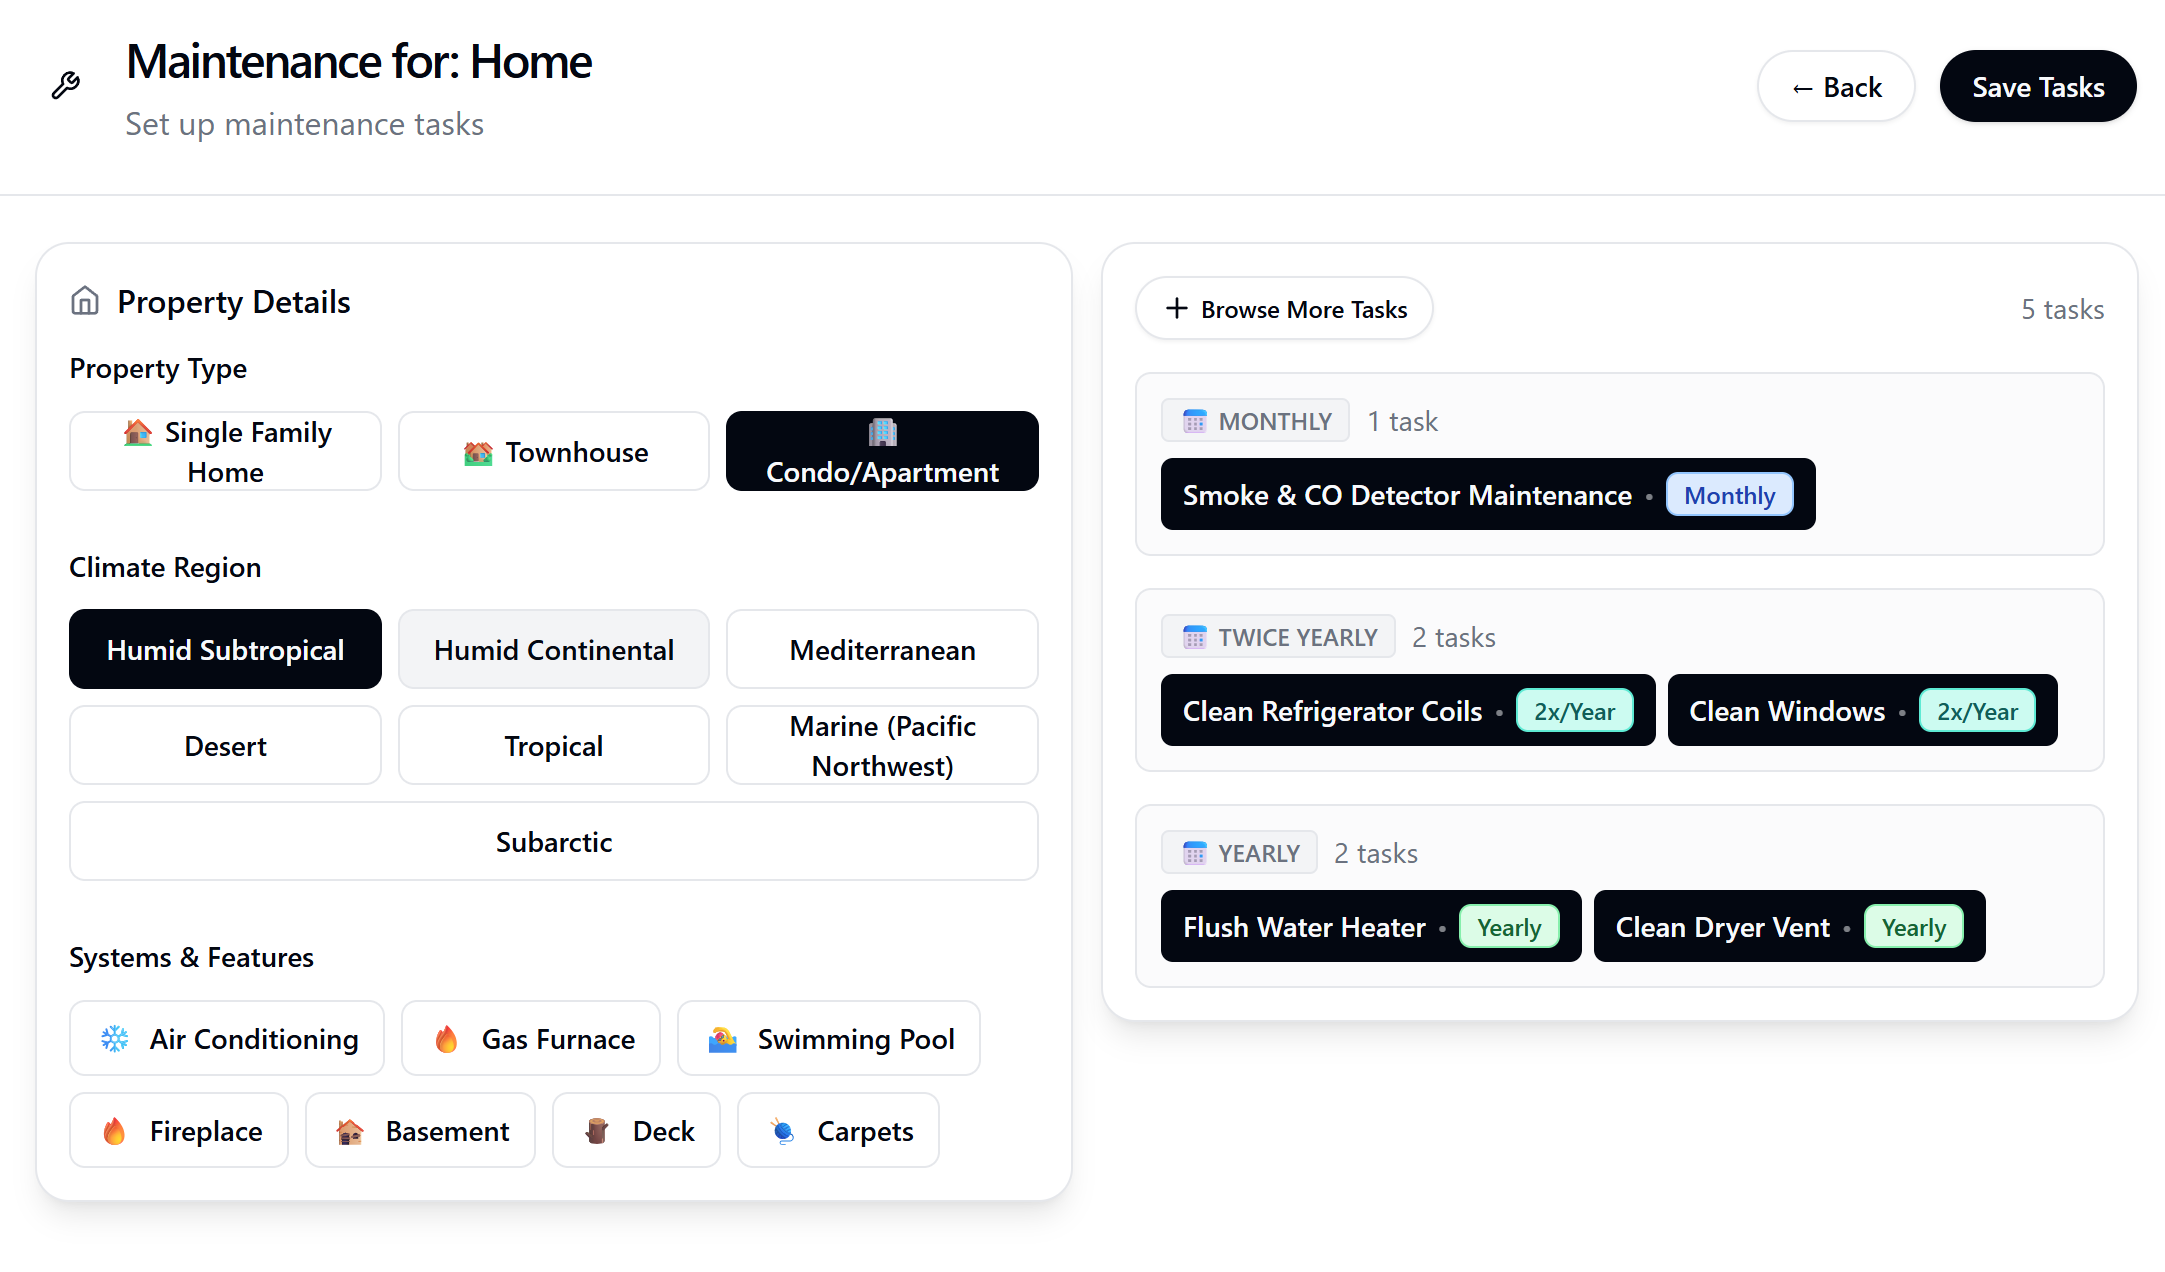Image resolution: width=2165 pixels, height=1272 pixels.
Task: Open the Yearly frequency badge on Flush Water Heater
Action: point(1509,926)
